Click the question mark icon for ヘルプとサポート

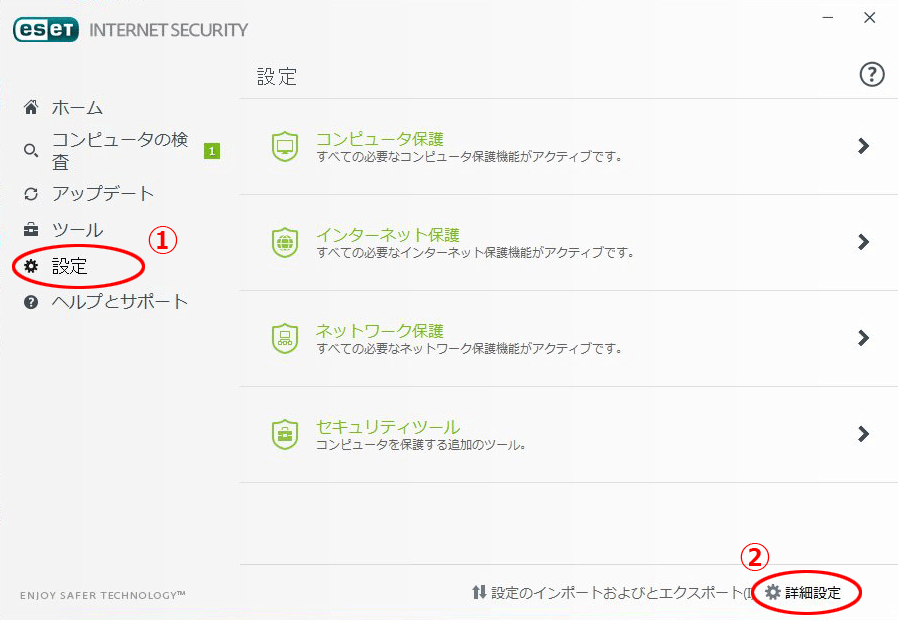(31, 302)
